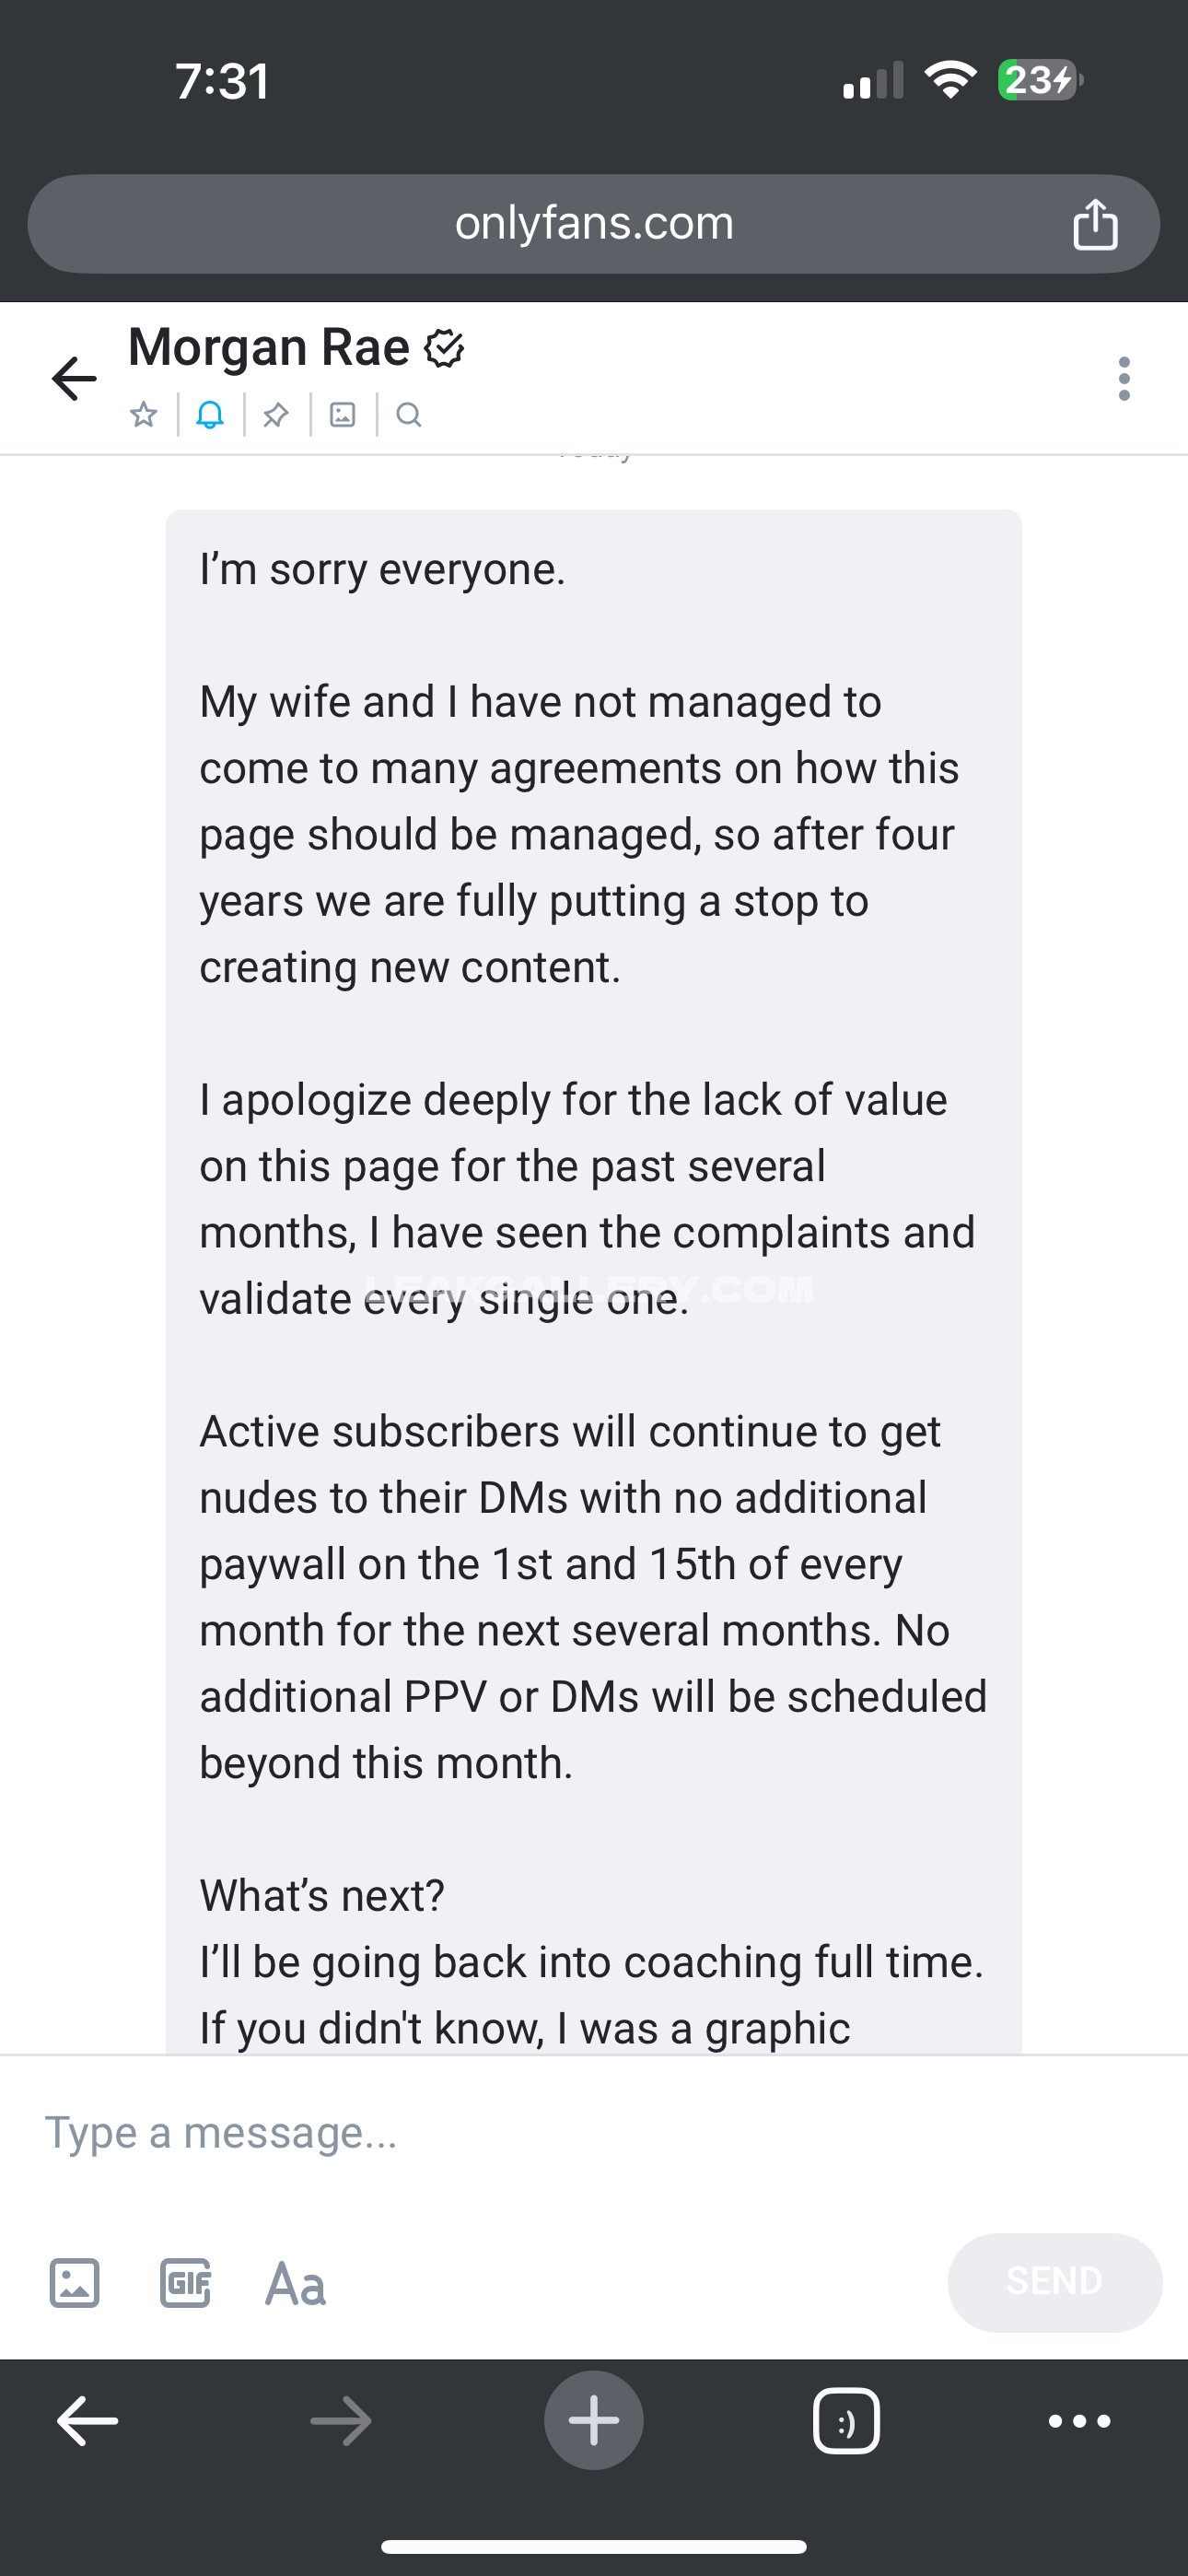Open the browser tab switcher
This screenshot has height=2576, width=1188.
coord(846,2421)
